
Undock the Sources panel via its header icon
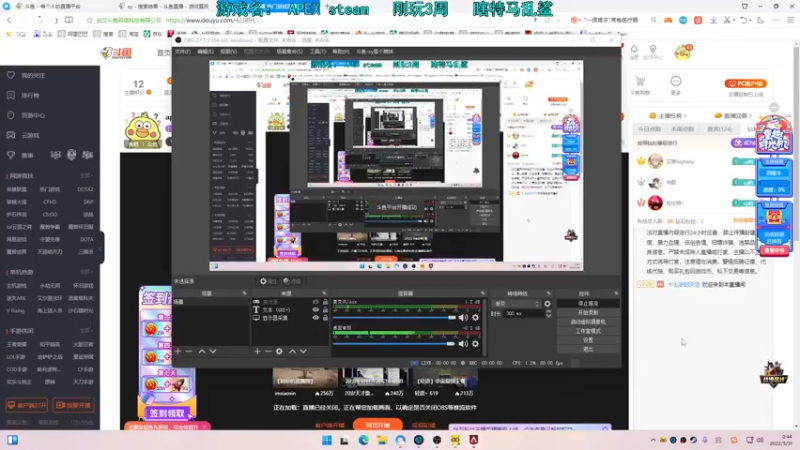[x=324, y=293]
